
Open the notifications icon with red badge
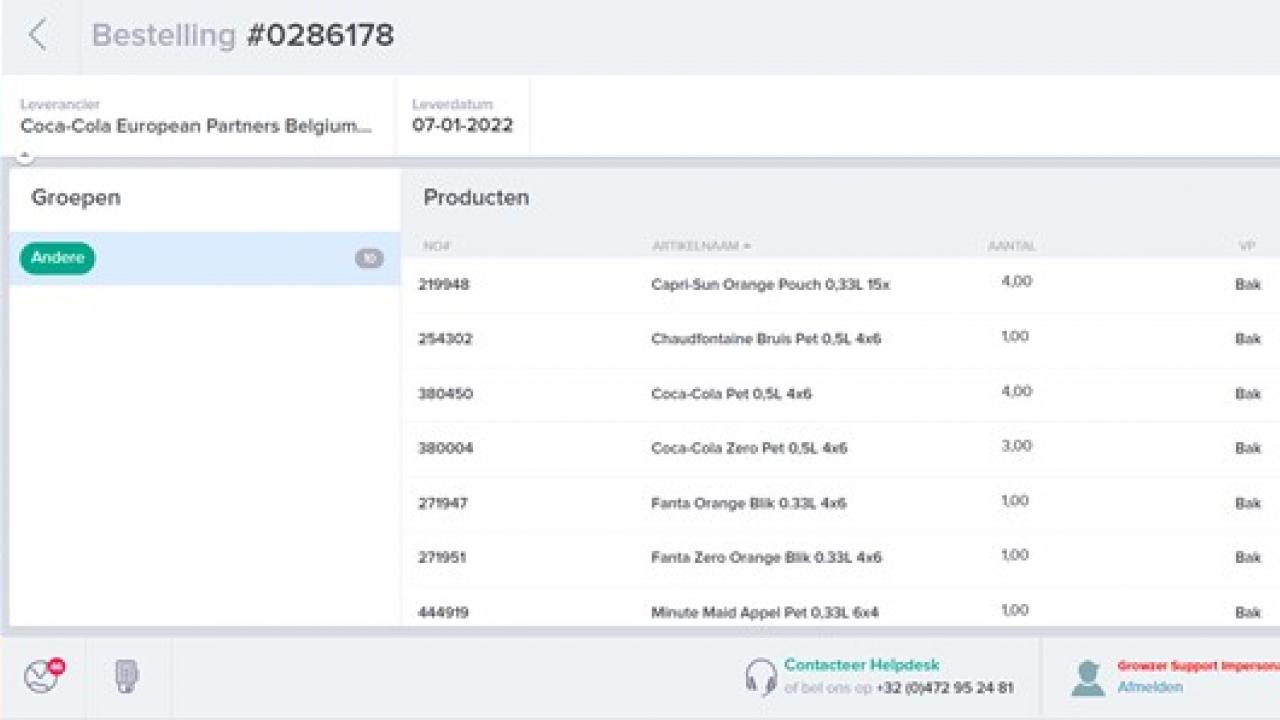(42, 677)
